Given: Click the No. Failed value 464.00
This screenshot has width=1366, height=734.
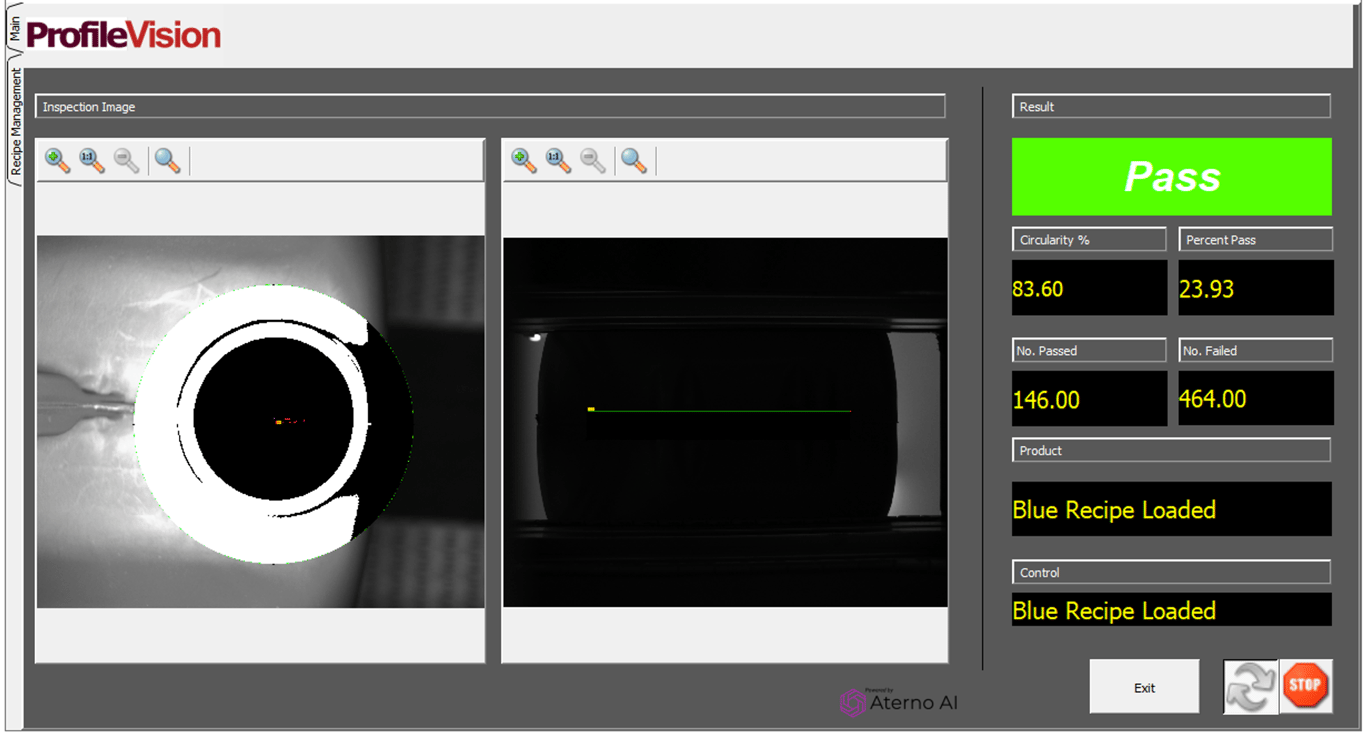Looking at the screenshot, I should (1256, 399).
